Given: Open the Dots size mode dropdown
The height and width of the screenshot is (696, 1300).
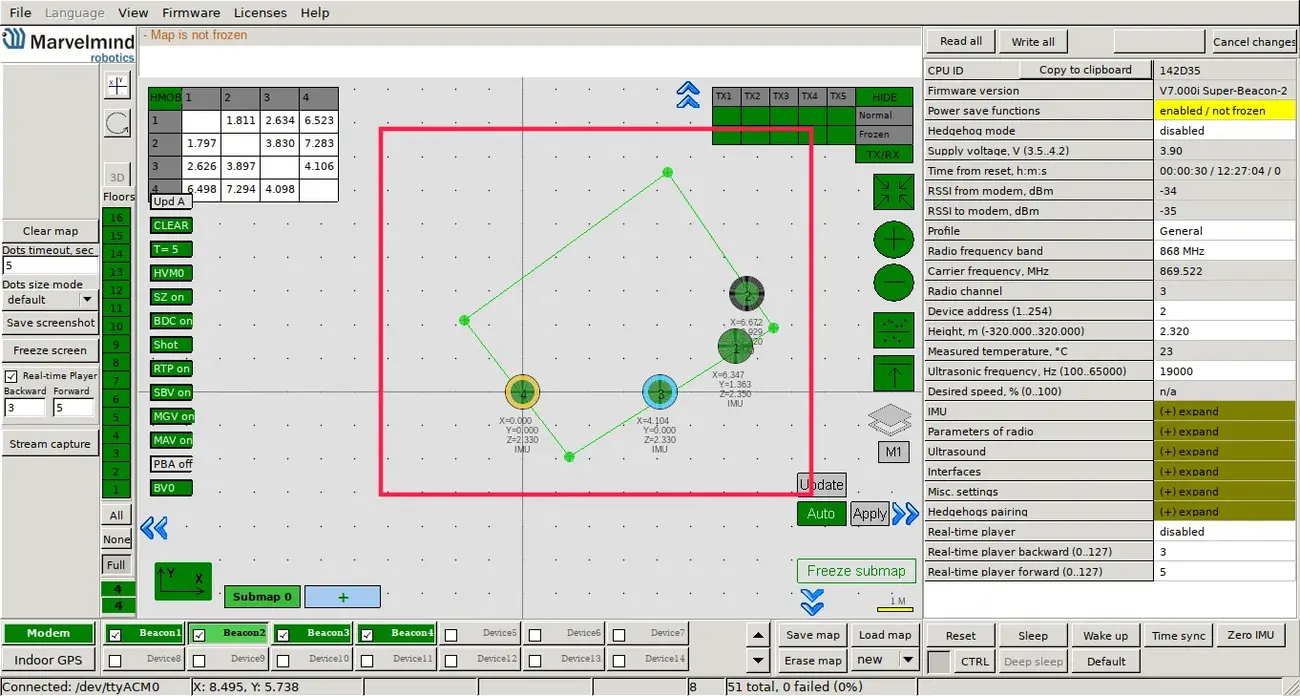Looking at the screenshot, I should point(87,299).
